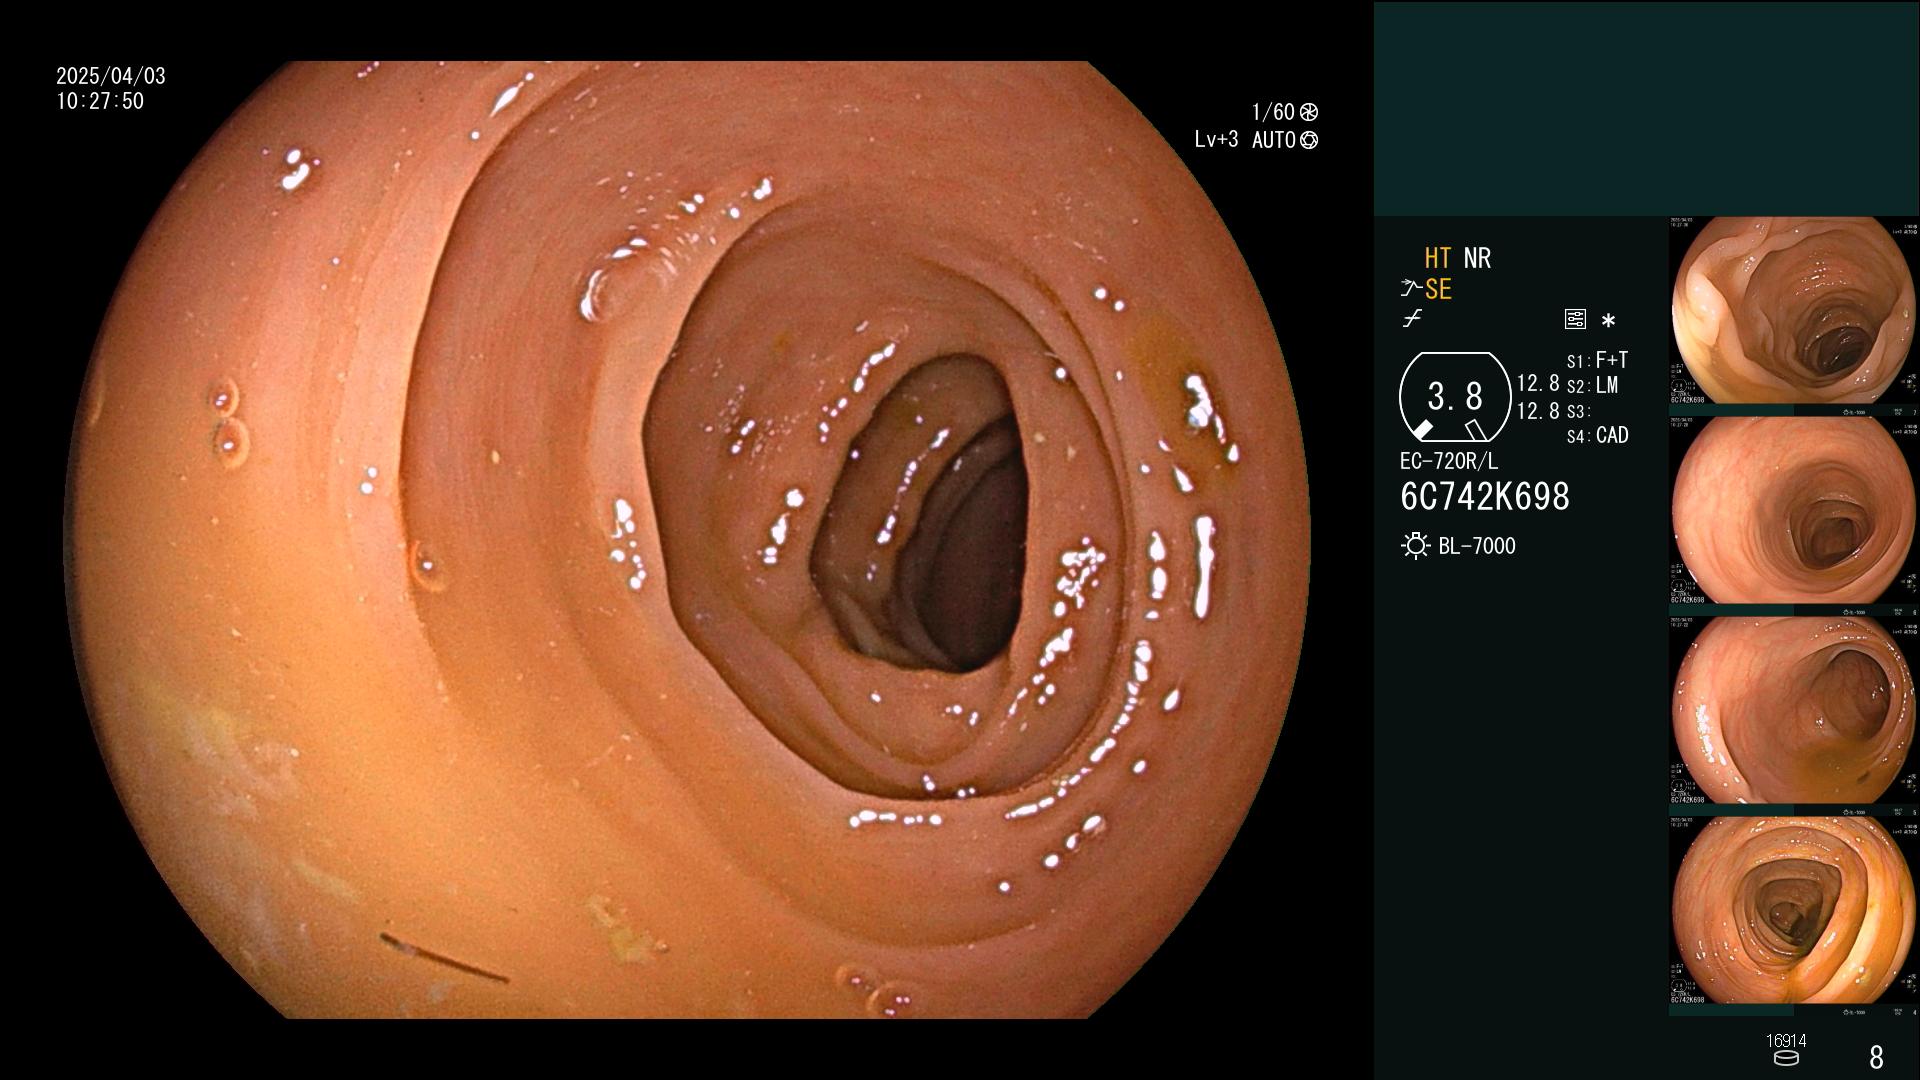This screenshot has height=1080, width=1920.
Task: Click the tone curve icon below SE
Action: click(1412, 319)
